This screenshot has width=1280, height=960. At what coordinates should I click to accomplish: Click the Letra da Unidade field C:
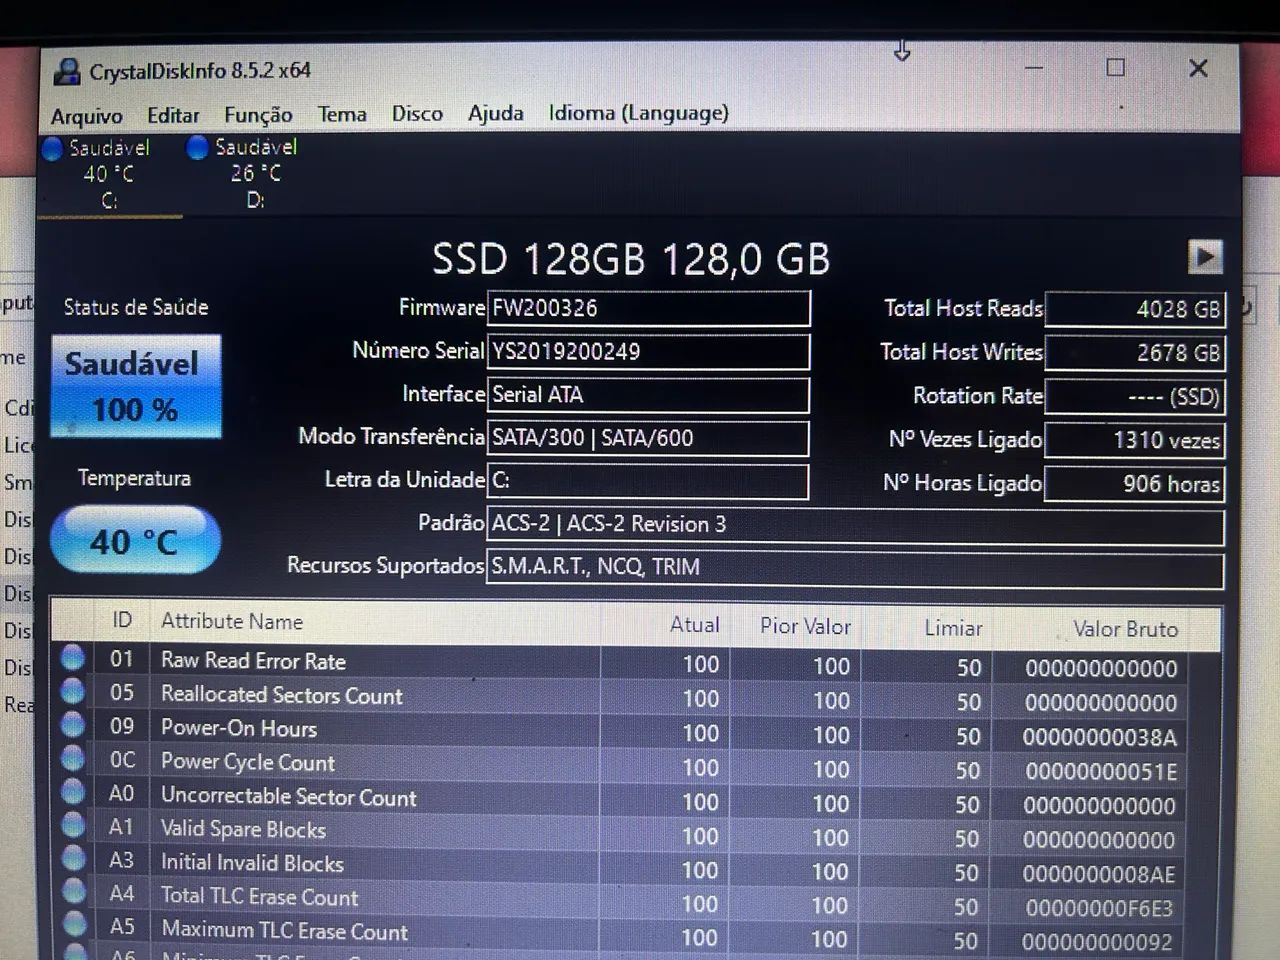(648, 480)
